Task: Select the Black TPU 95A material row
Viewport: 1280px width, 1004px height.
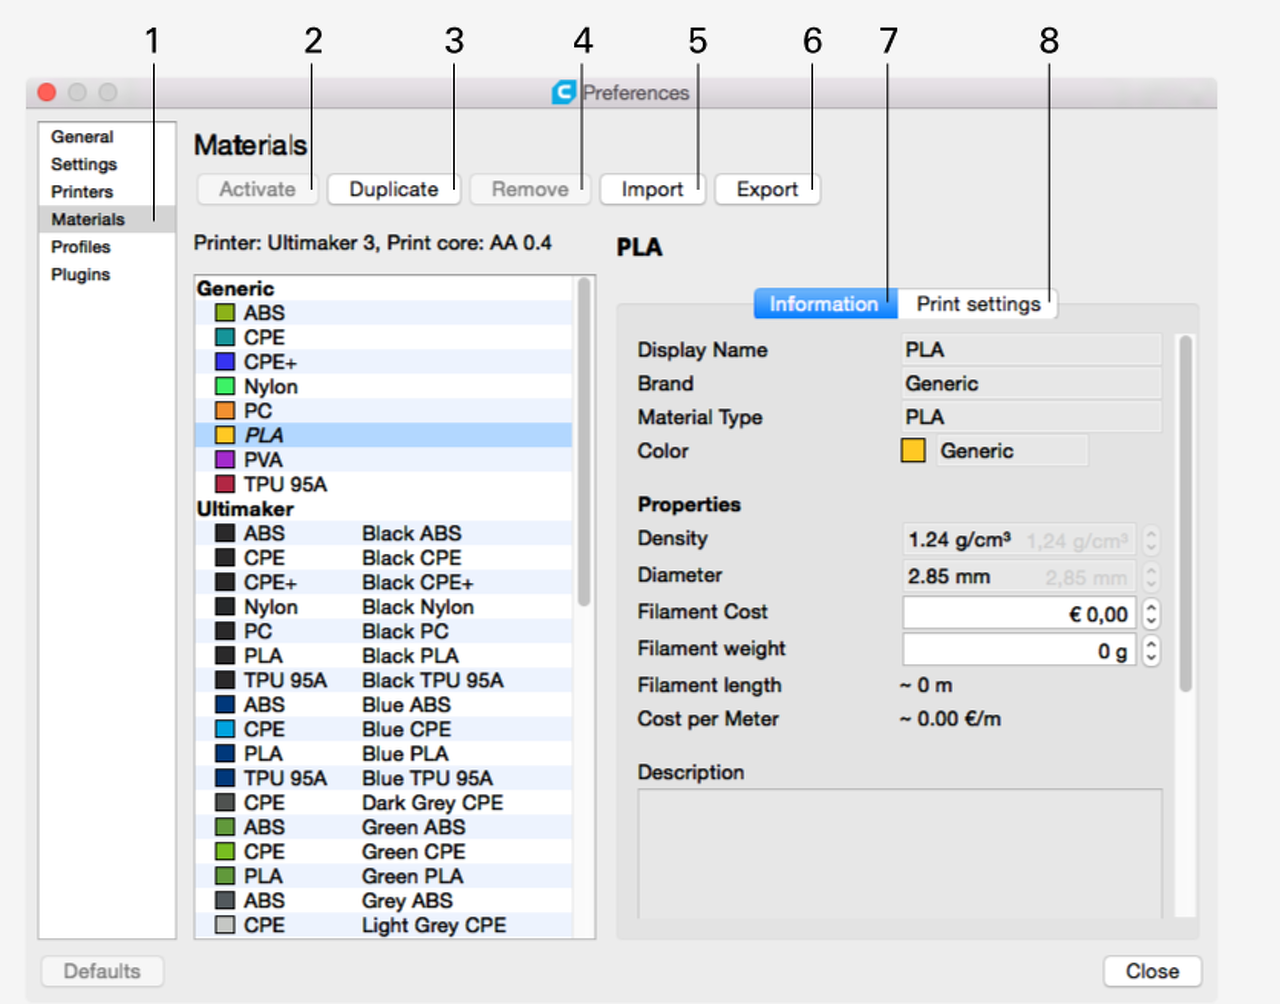Action: (384, 680)
